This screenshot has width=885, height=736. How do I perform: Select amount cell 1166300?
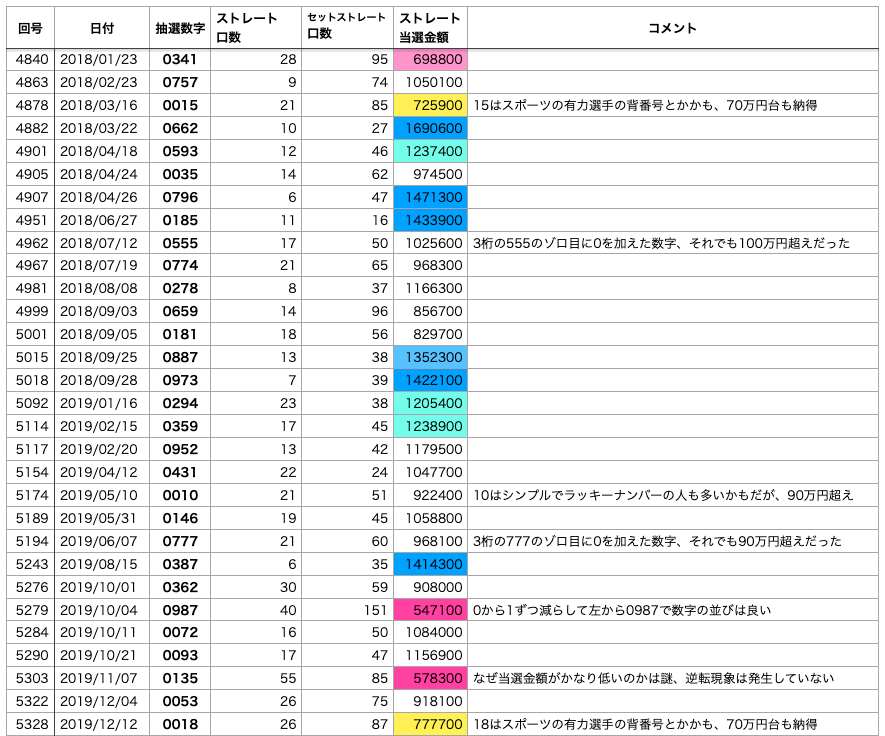pyautogui.click(x=430, y=288)
